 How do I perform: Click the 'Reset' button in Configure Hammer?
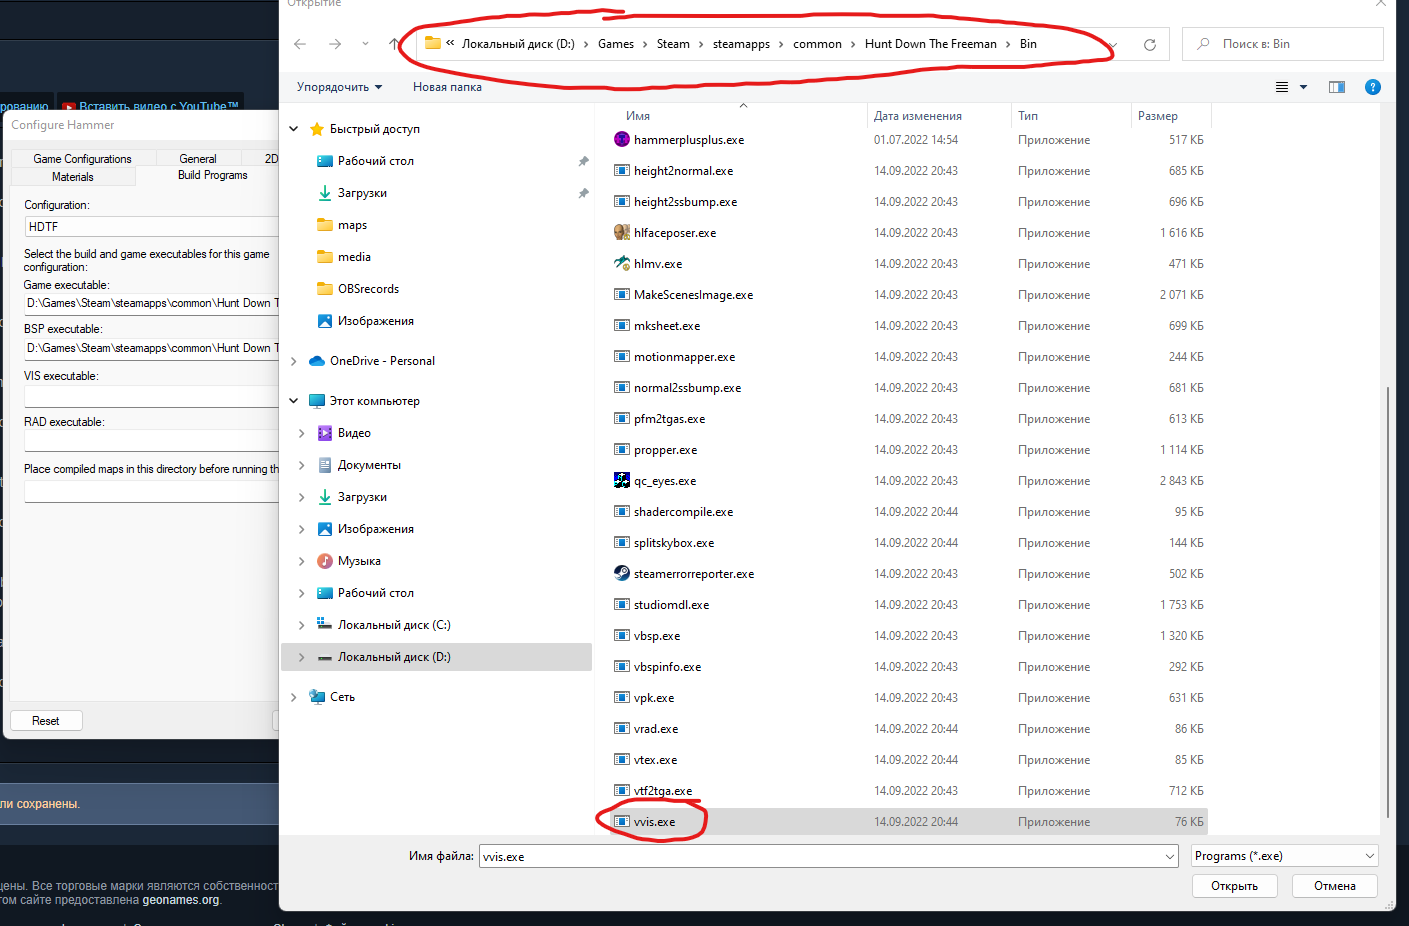click(x=46, y=721)
